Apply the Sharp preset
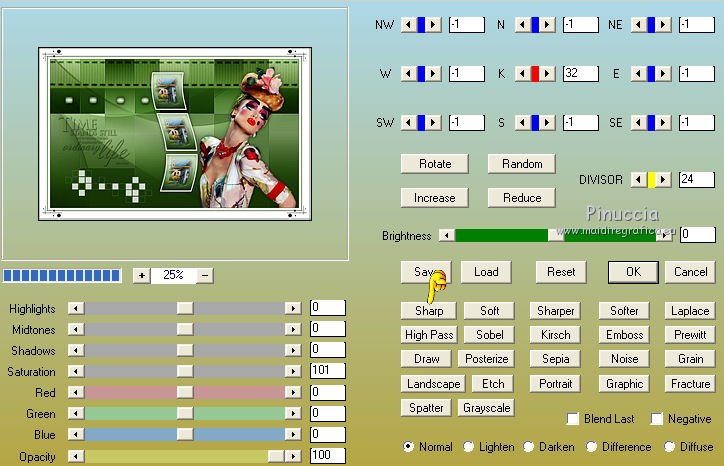724x466 pixels. click(428, 311)
